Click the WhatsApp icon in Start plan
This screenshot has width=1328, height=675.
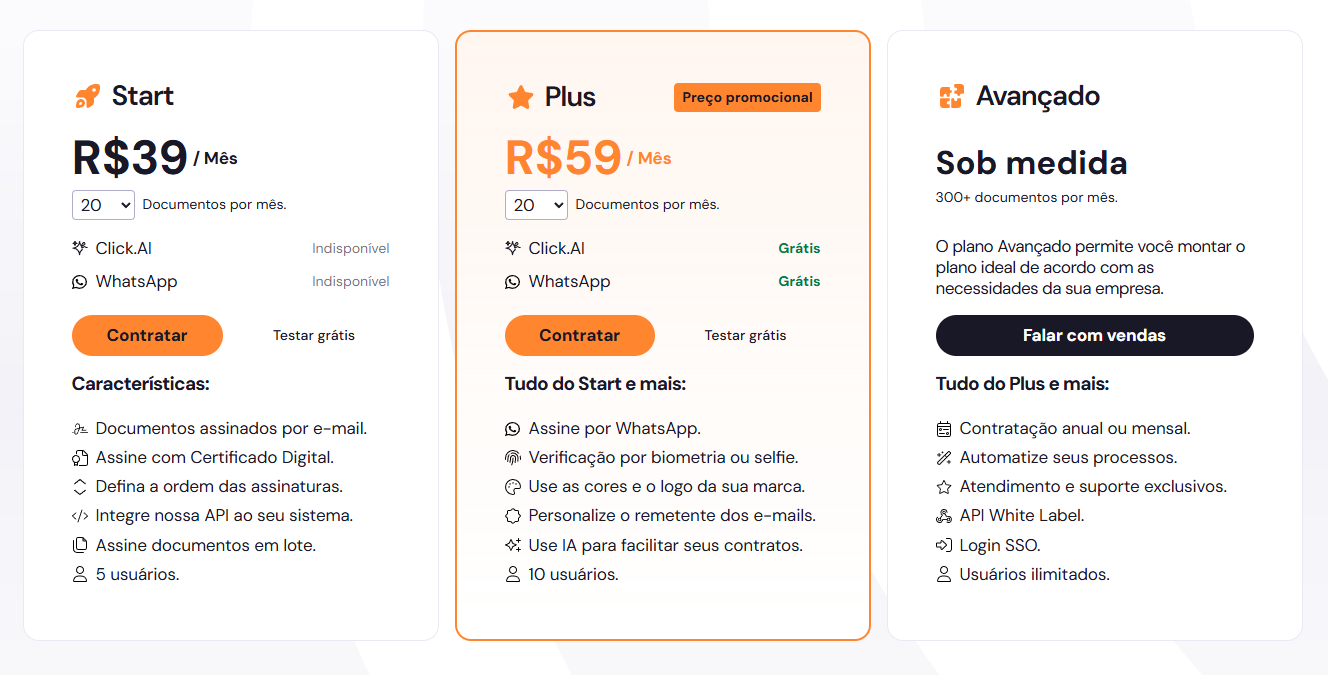pos(80,282)
